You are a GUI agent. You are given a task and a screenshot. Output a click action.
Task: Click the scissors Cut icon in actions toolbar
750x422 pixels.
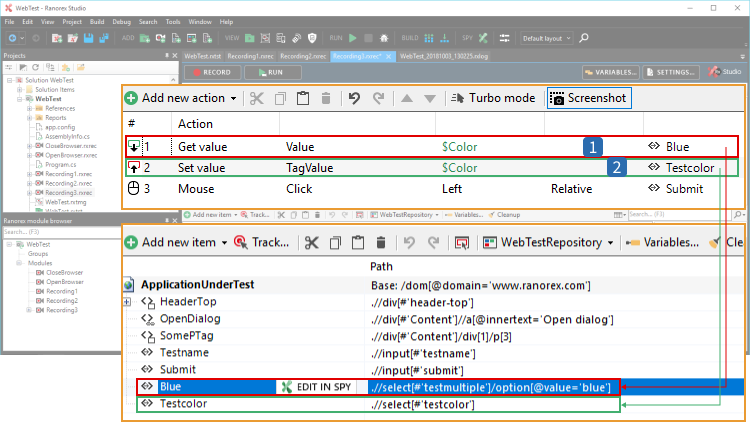257,98
